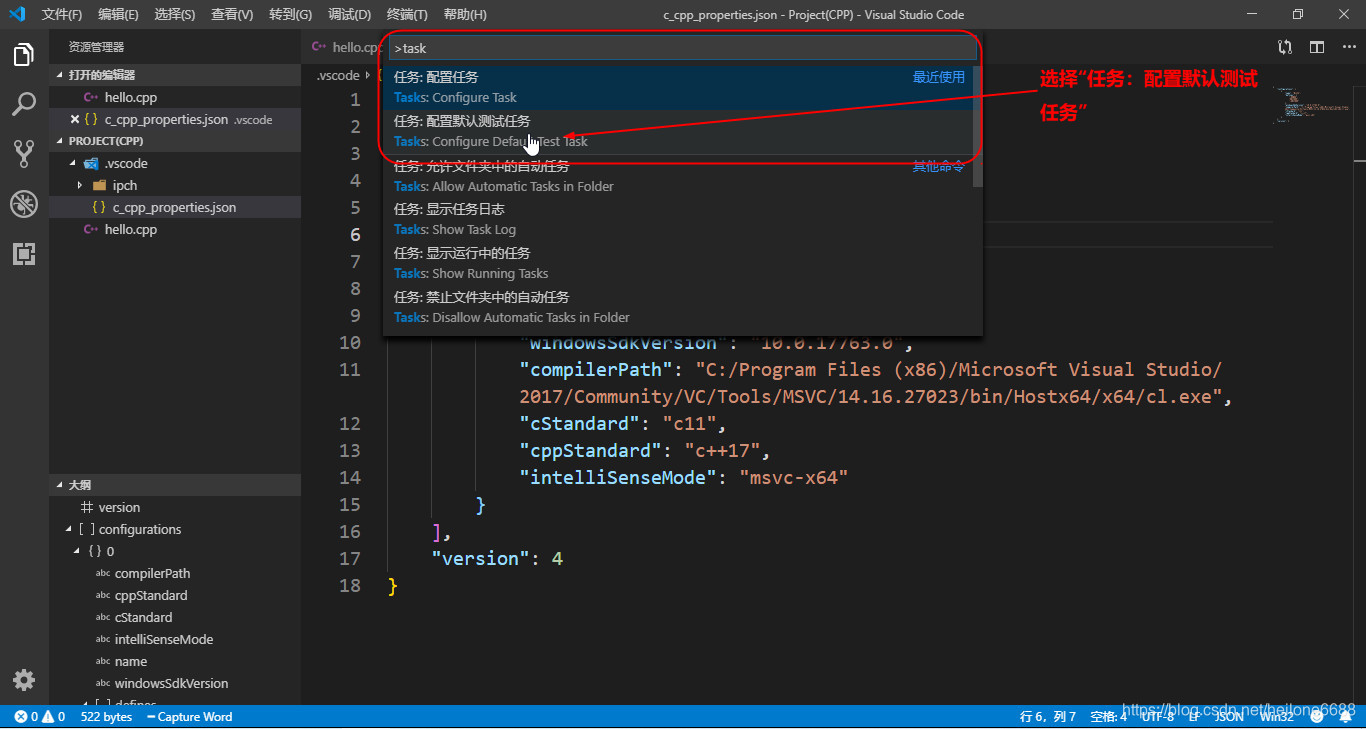The height and width of the screenshot is (729, 1366).
Task: Click line number 13 in the gutter
Action: [349, 450]
